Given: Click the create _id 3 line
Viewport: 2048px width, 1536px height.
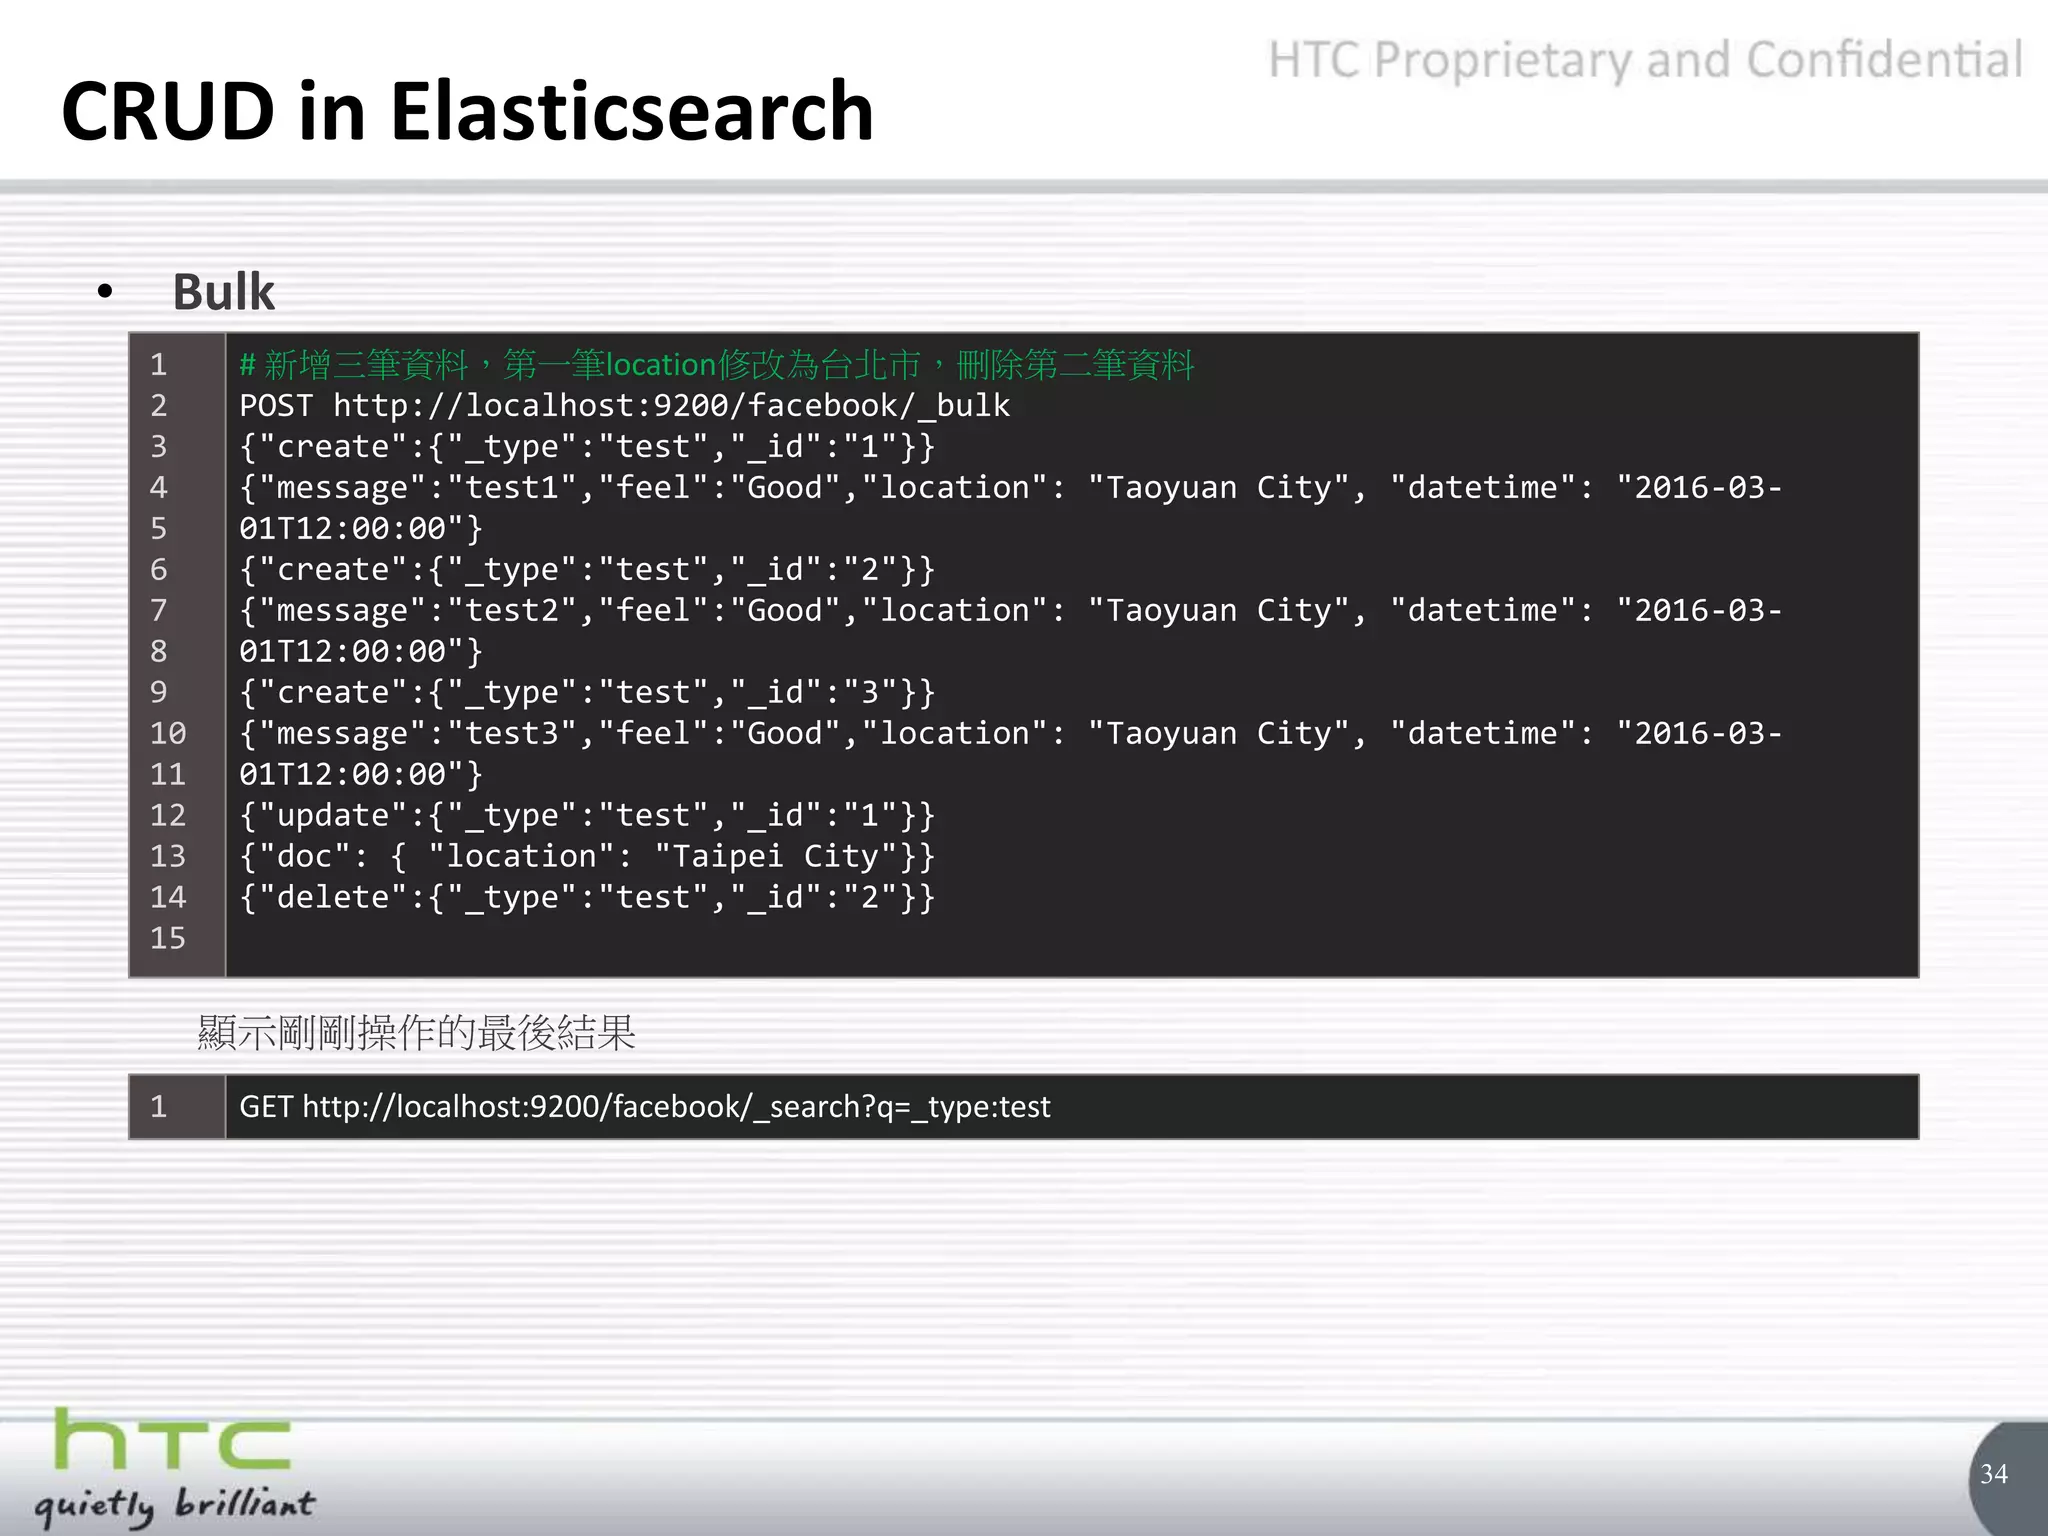Looking at the screenshot, I should pyautogui.click(x=587, y=693).
